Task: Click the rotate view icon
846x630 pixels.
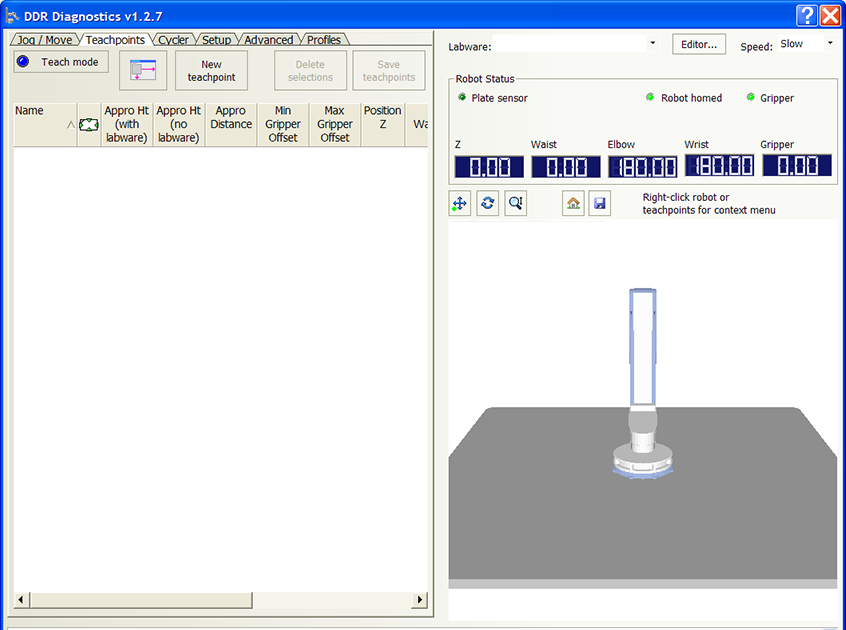Action: pos(487,203)
